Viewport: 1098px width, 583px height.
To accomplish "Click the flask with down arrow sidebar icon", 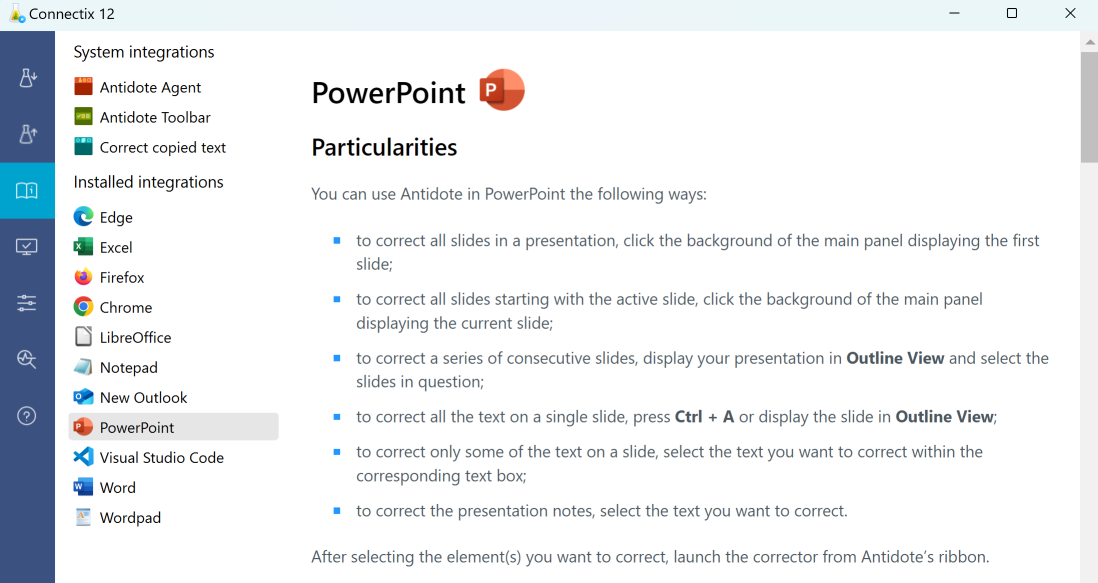I will (x=27, y=77).
